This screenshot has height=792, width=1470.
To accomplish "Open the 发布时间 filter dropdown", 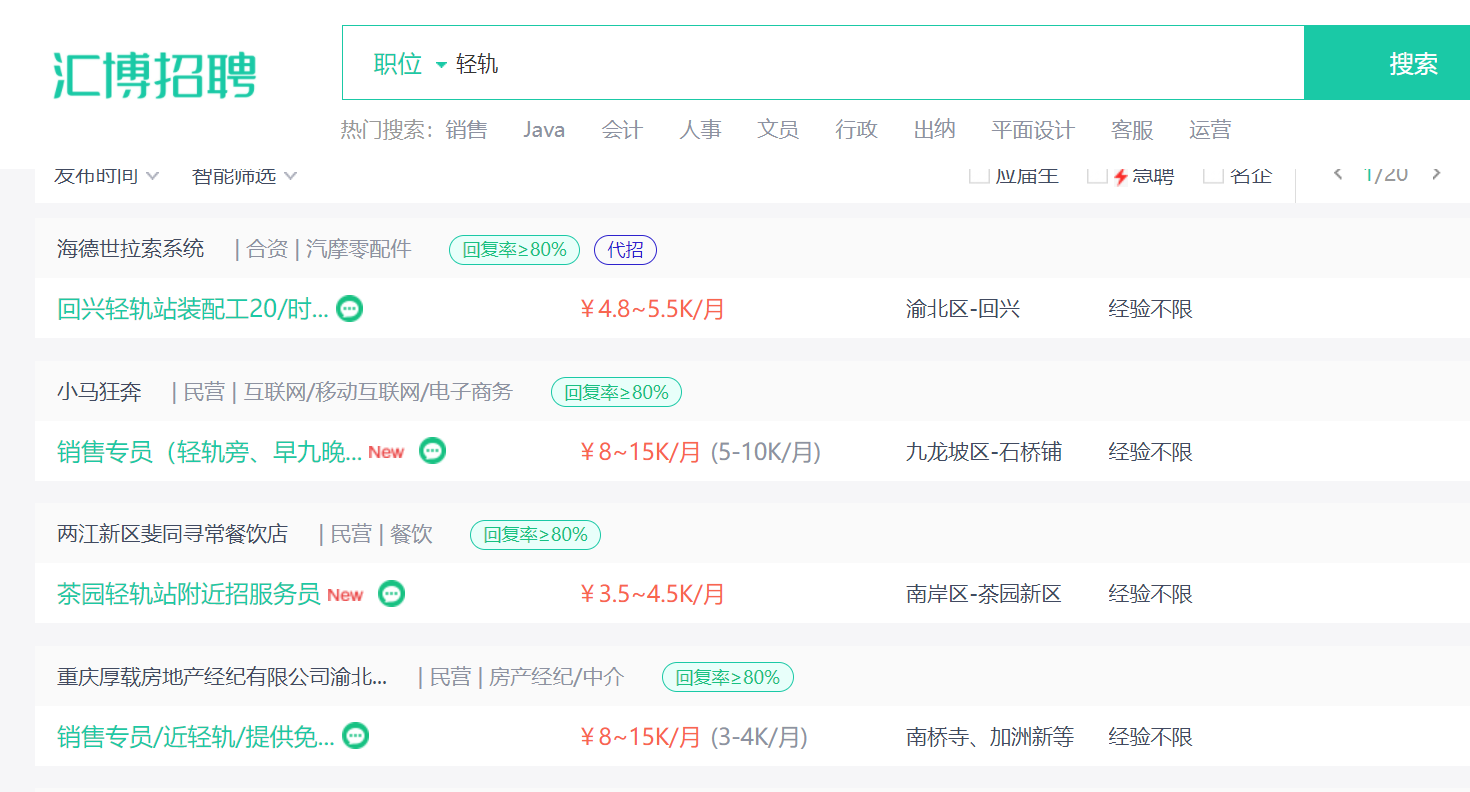I will [x=106, y=176].
